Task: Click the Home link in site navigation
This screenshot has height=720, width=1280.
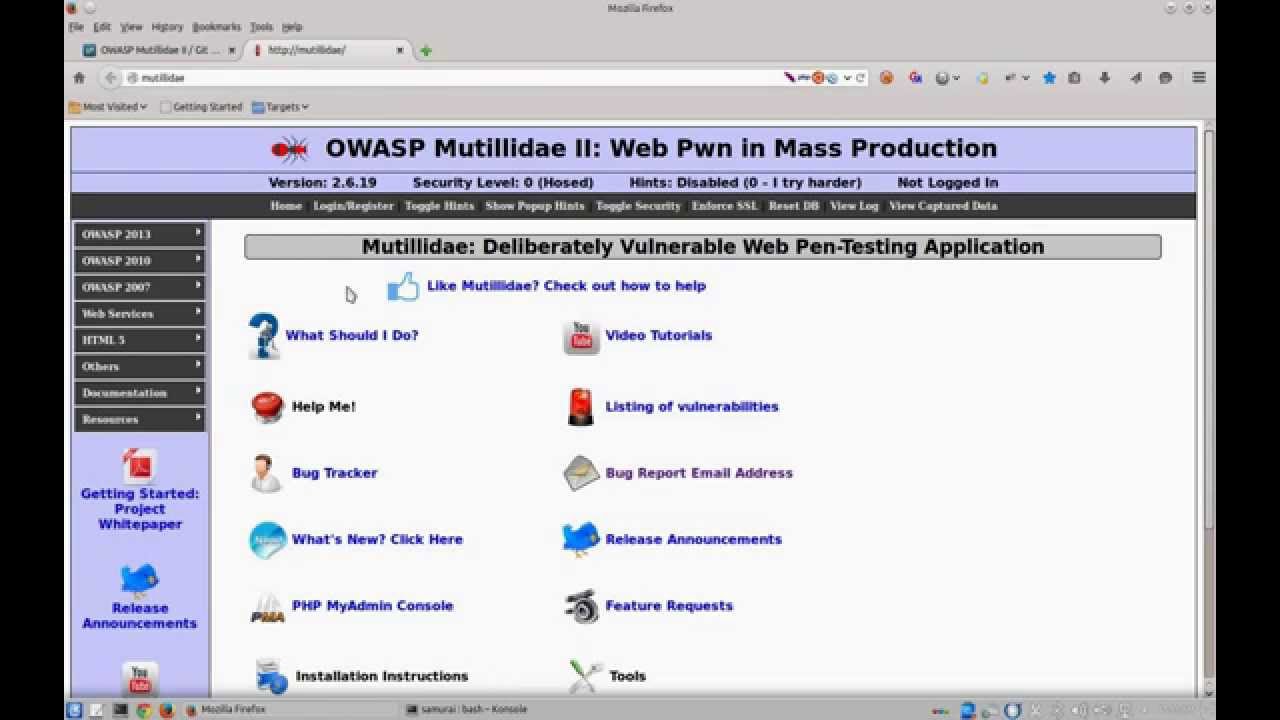Action: coord(286,206)
